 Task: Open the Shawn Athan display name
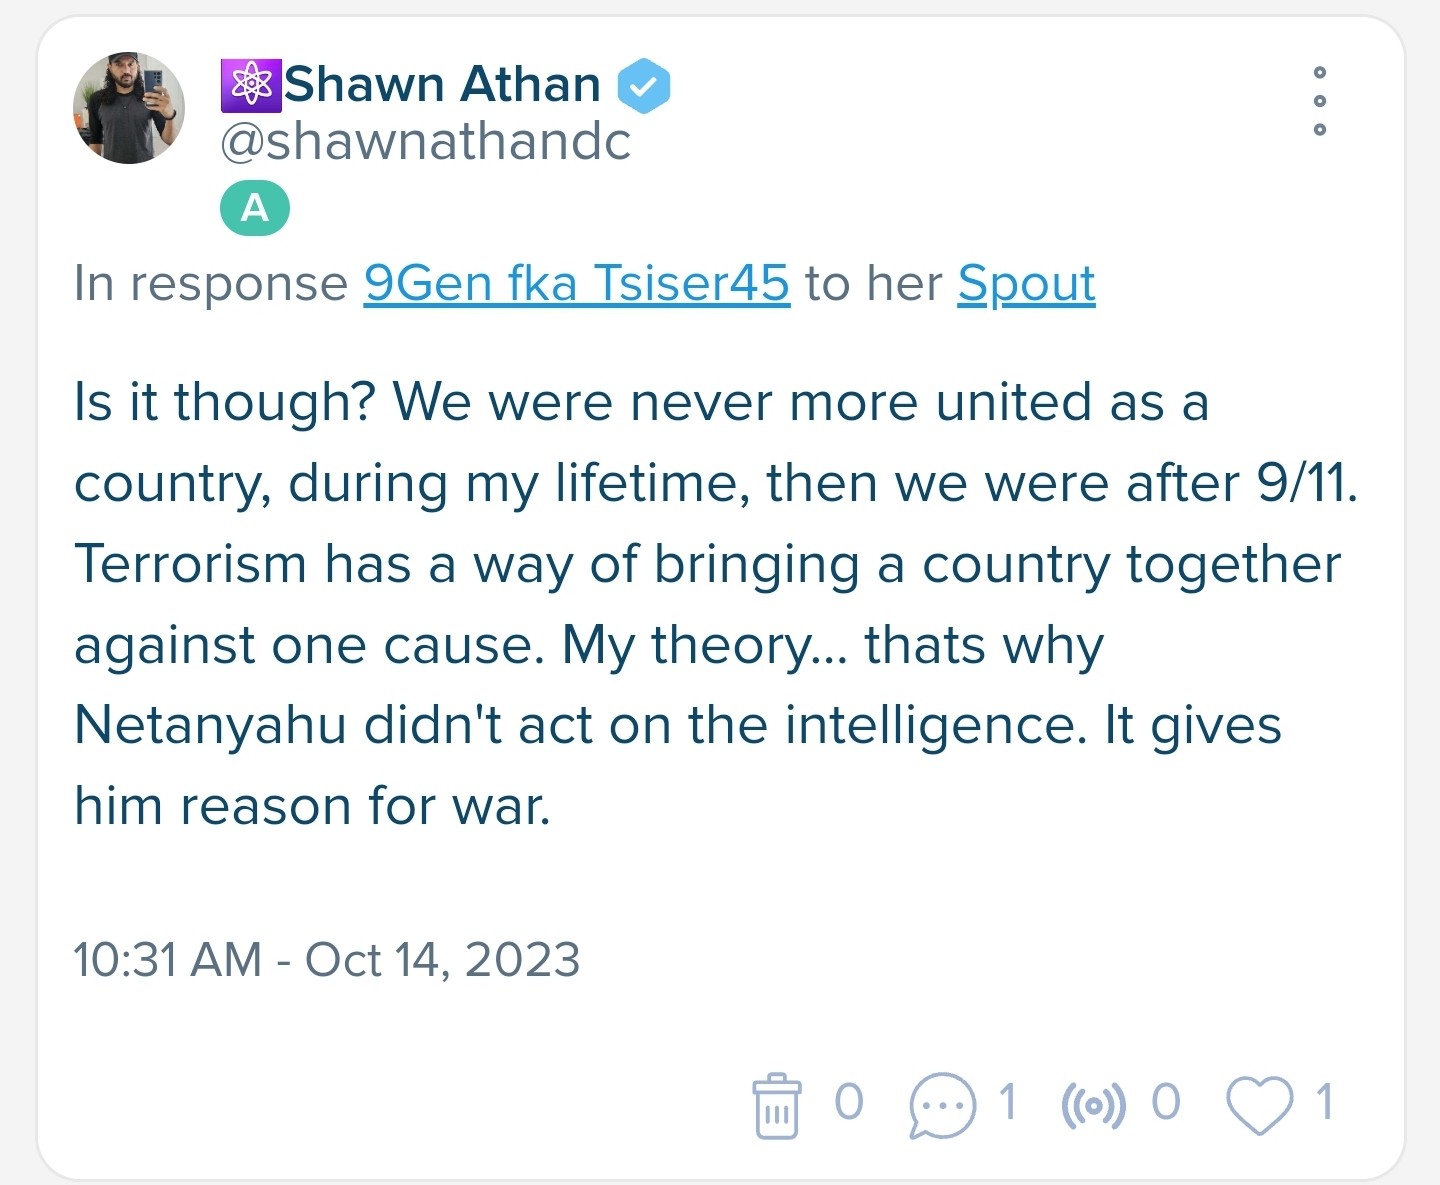click(443, 84)
